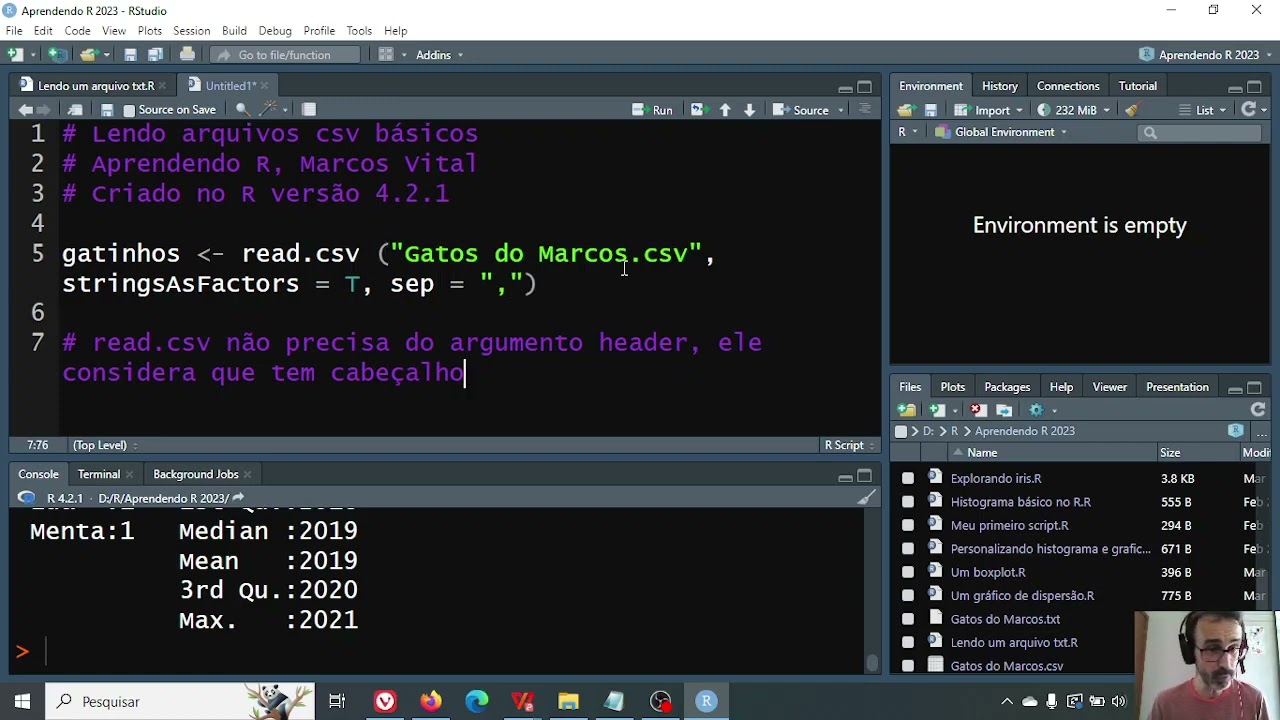This screenshot has height=720, width=1280.
Task: Show document outline icon in editor
Action: coord(865,110)
